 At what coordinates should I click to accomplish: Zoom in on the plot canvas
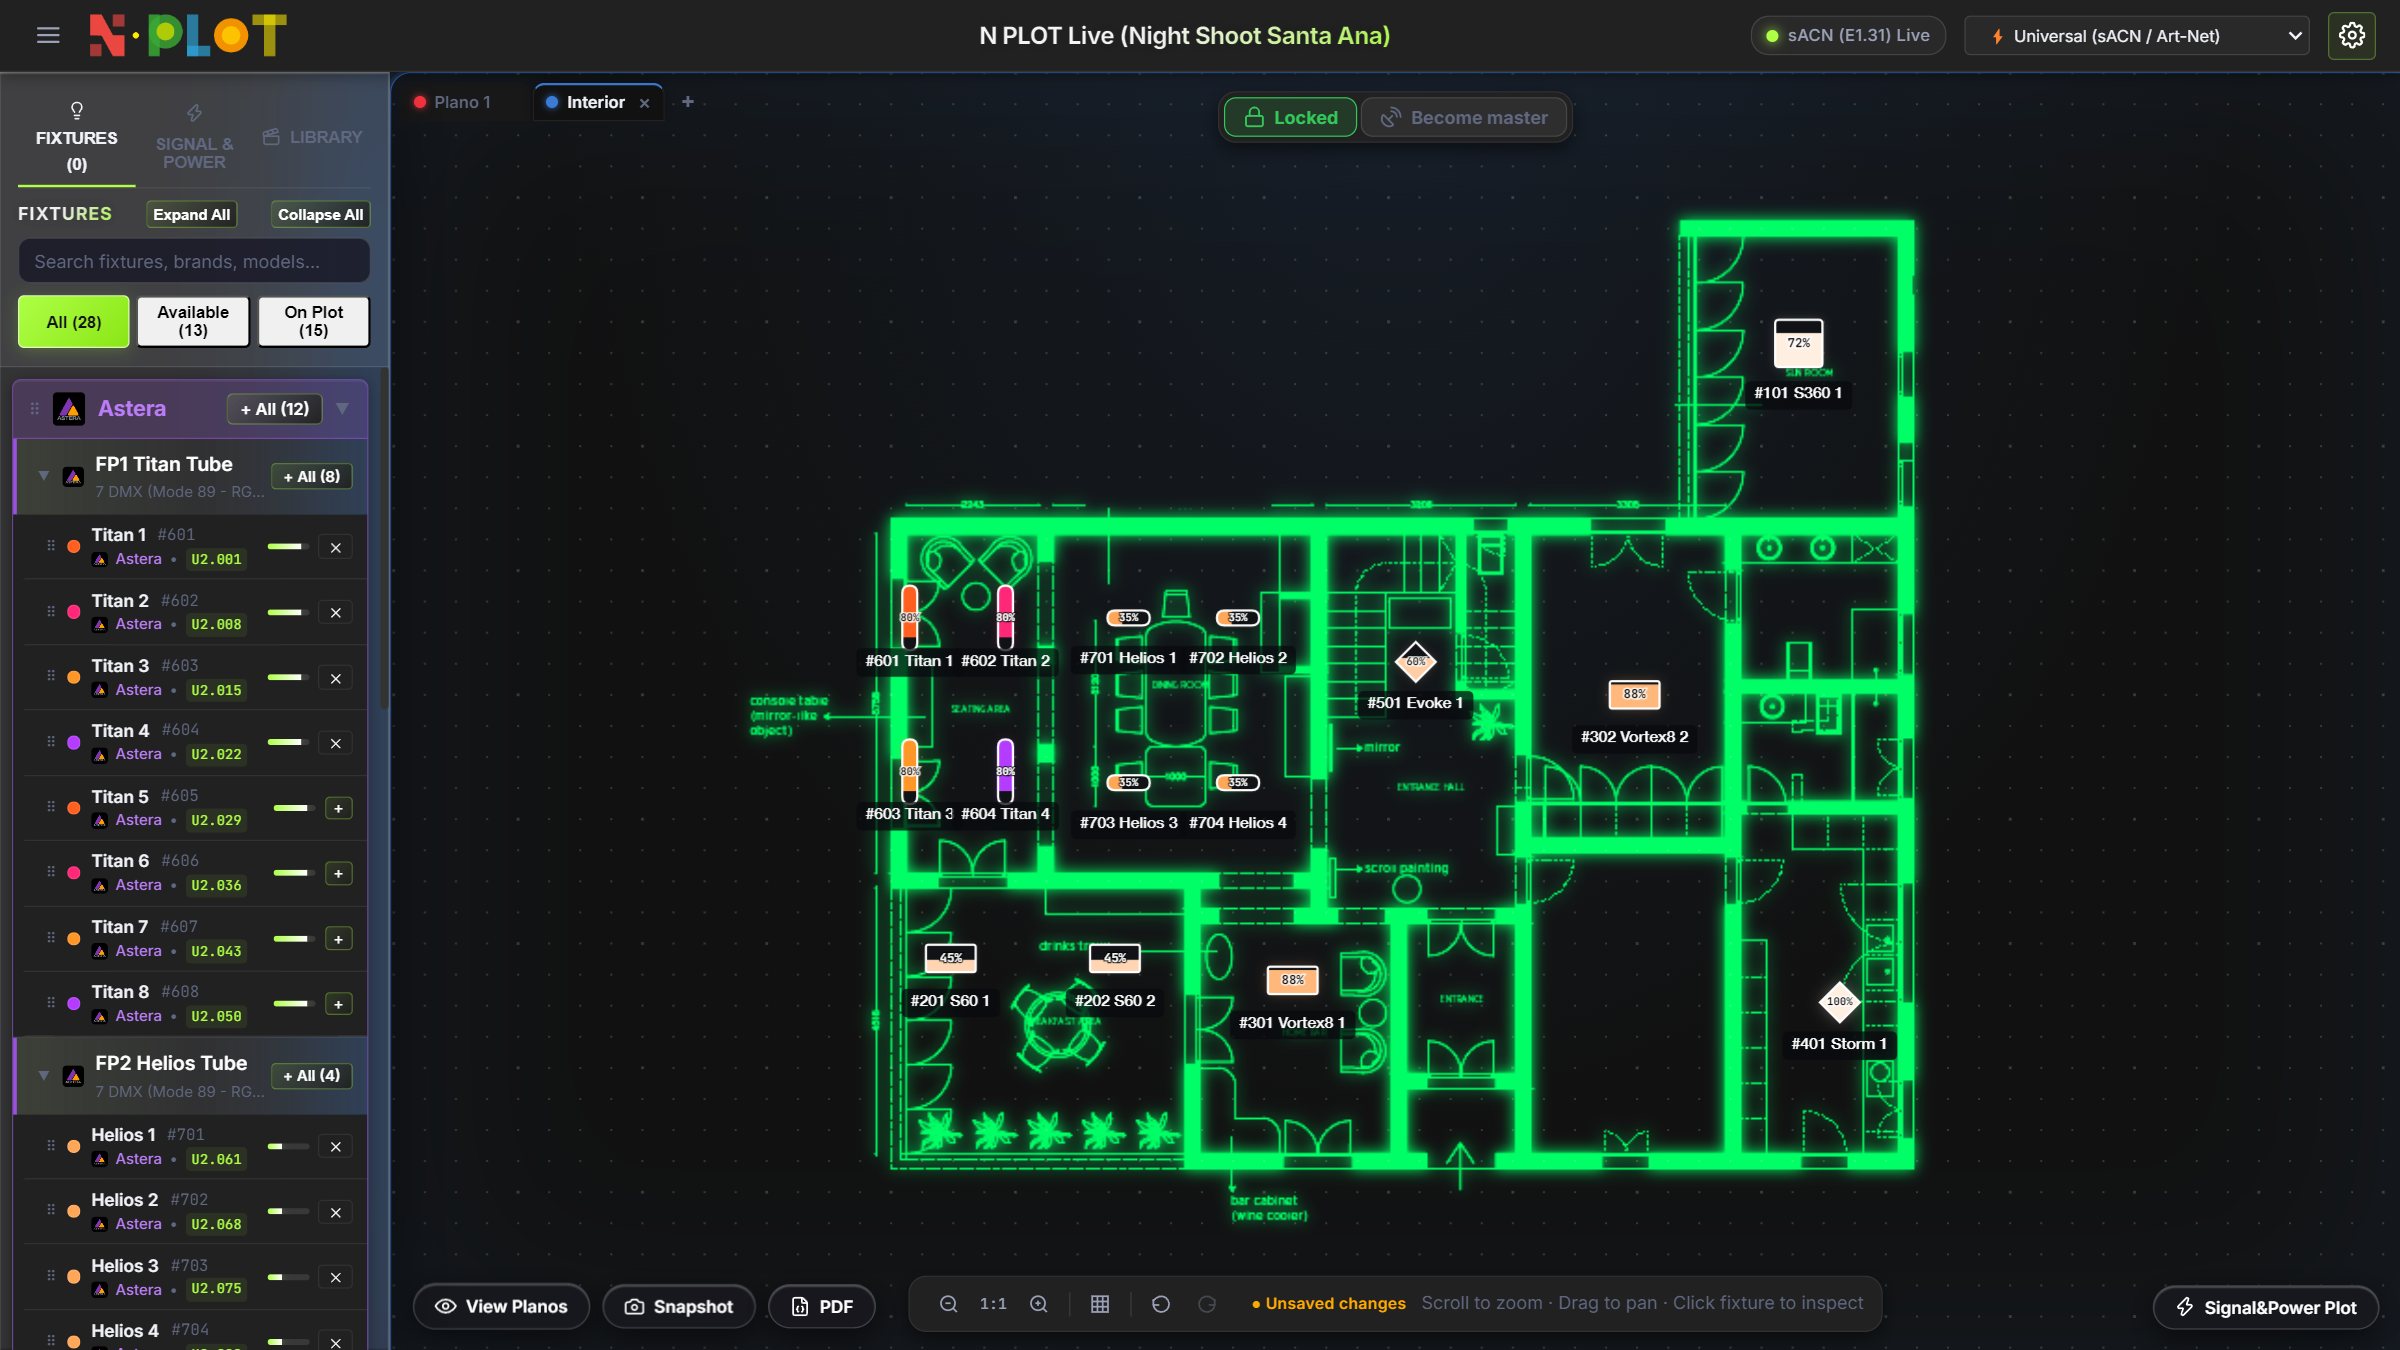(x=1039, y=1304)
